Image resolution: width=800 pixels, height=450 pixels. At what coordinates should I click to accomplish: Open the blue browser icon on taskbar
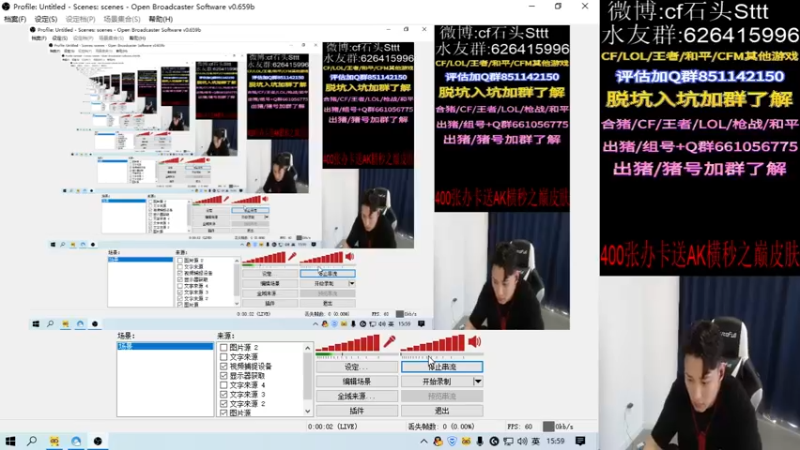(x=76, y=441)
